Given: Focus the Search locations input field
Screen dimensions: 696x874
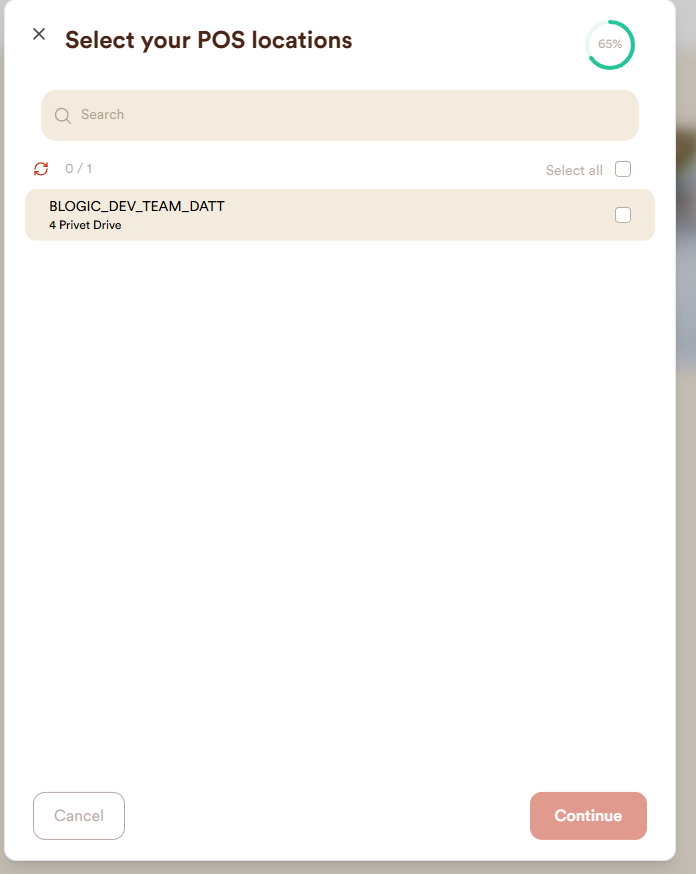Looking at the screenshot, I should point(339,115).
